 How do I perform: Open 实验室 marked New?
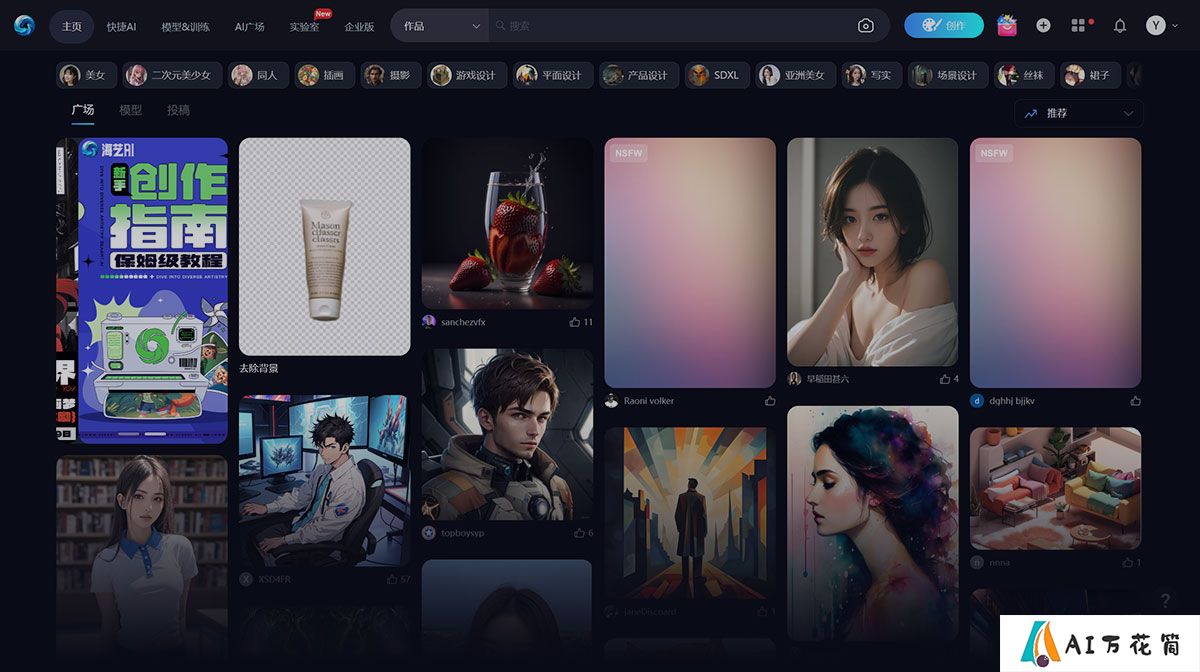pyautogui.click(x=304, y=27)
